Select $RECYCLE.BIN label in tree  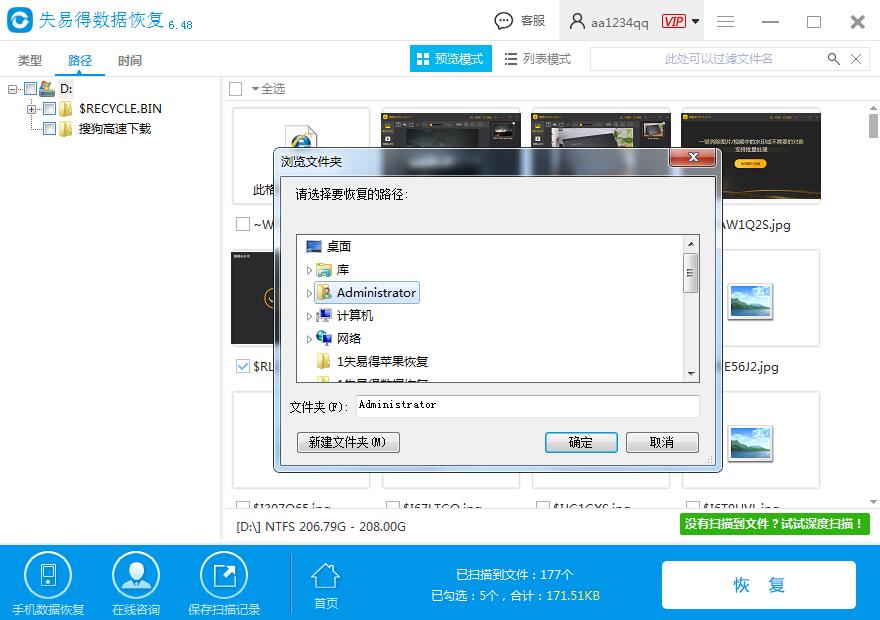(120, 108)
